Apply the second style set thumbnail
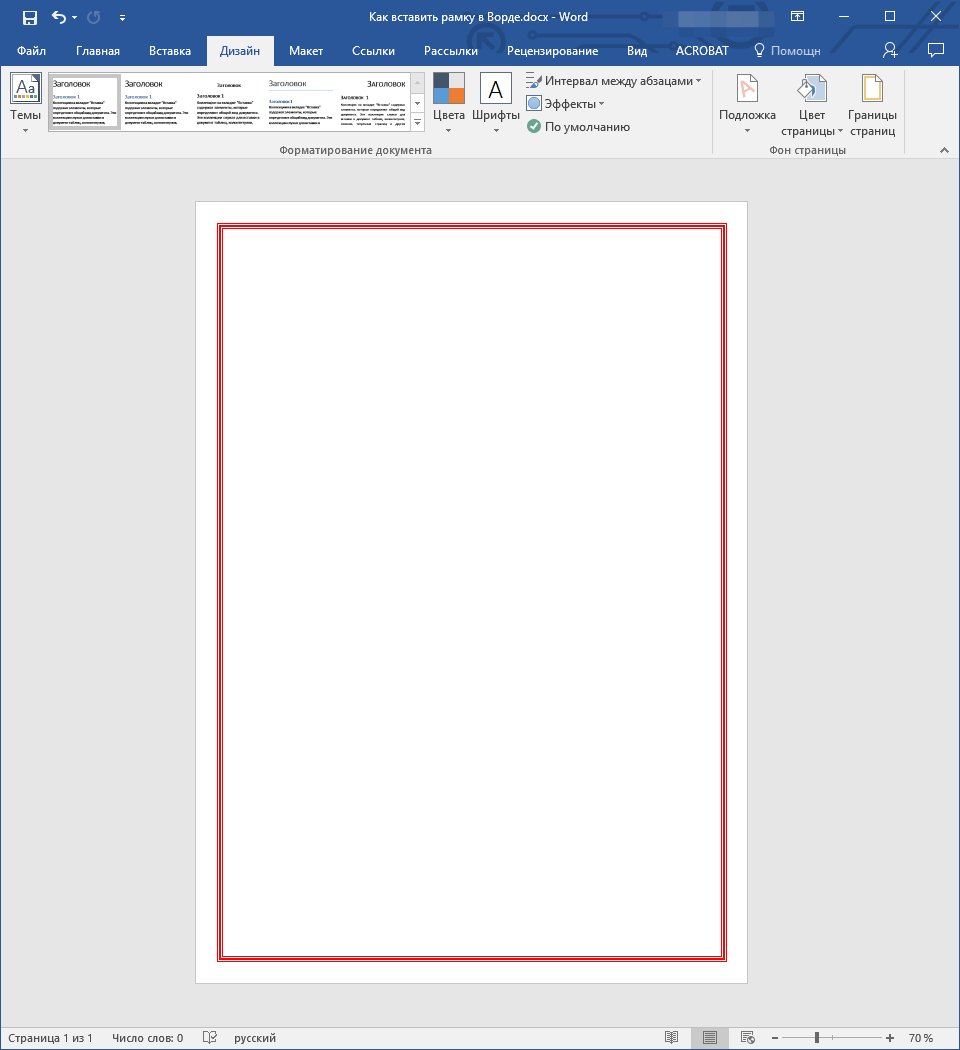Viewport: 960px width, 1050px height. tap(156, 102)
